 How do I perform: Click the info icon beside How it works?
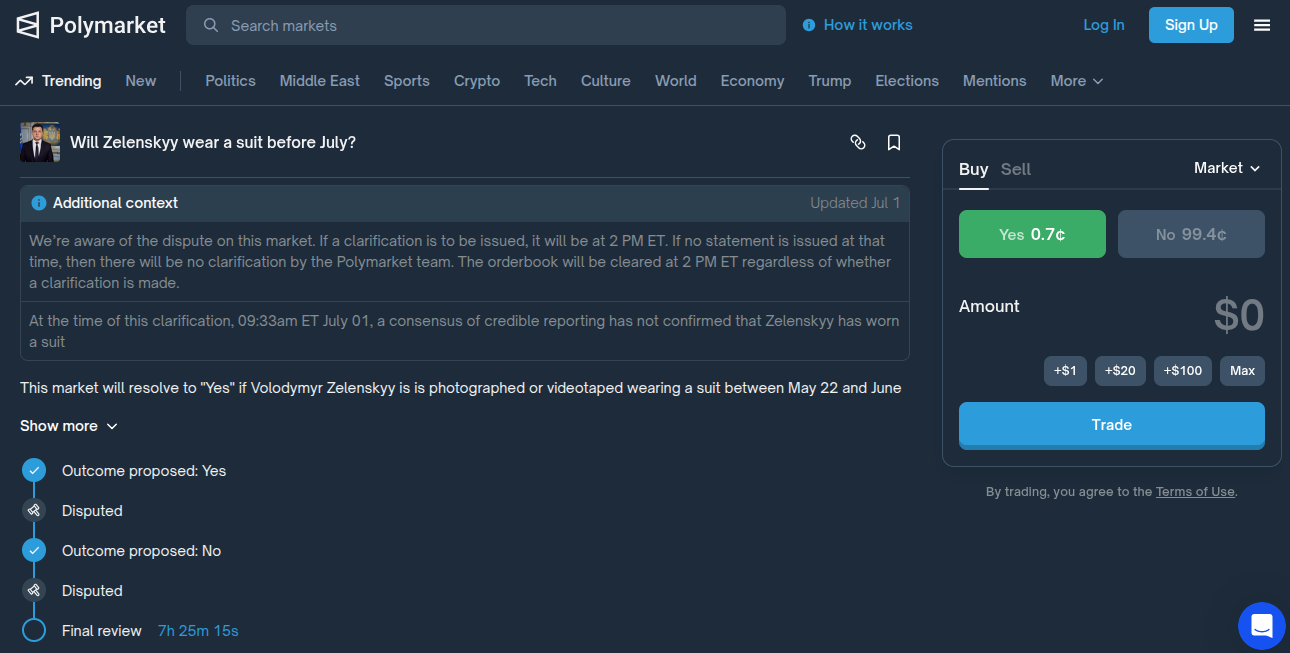[x=809, y=25]
